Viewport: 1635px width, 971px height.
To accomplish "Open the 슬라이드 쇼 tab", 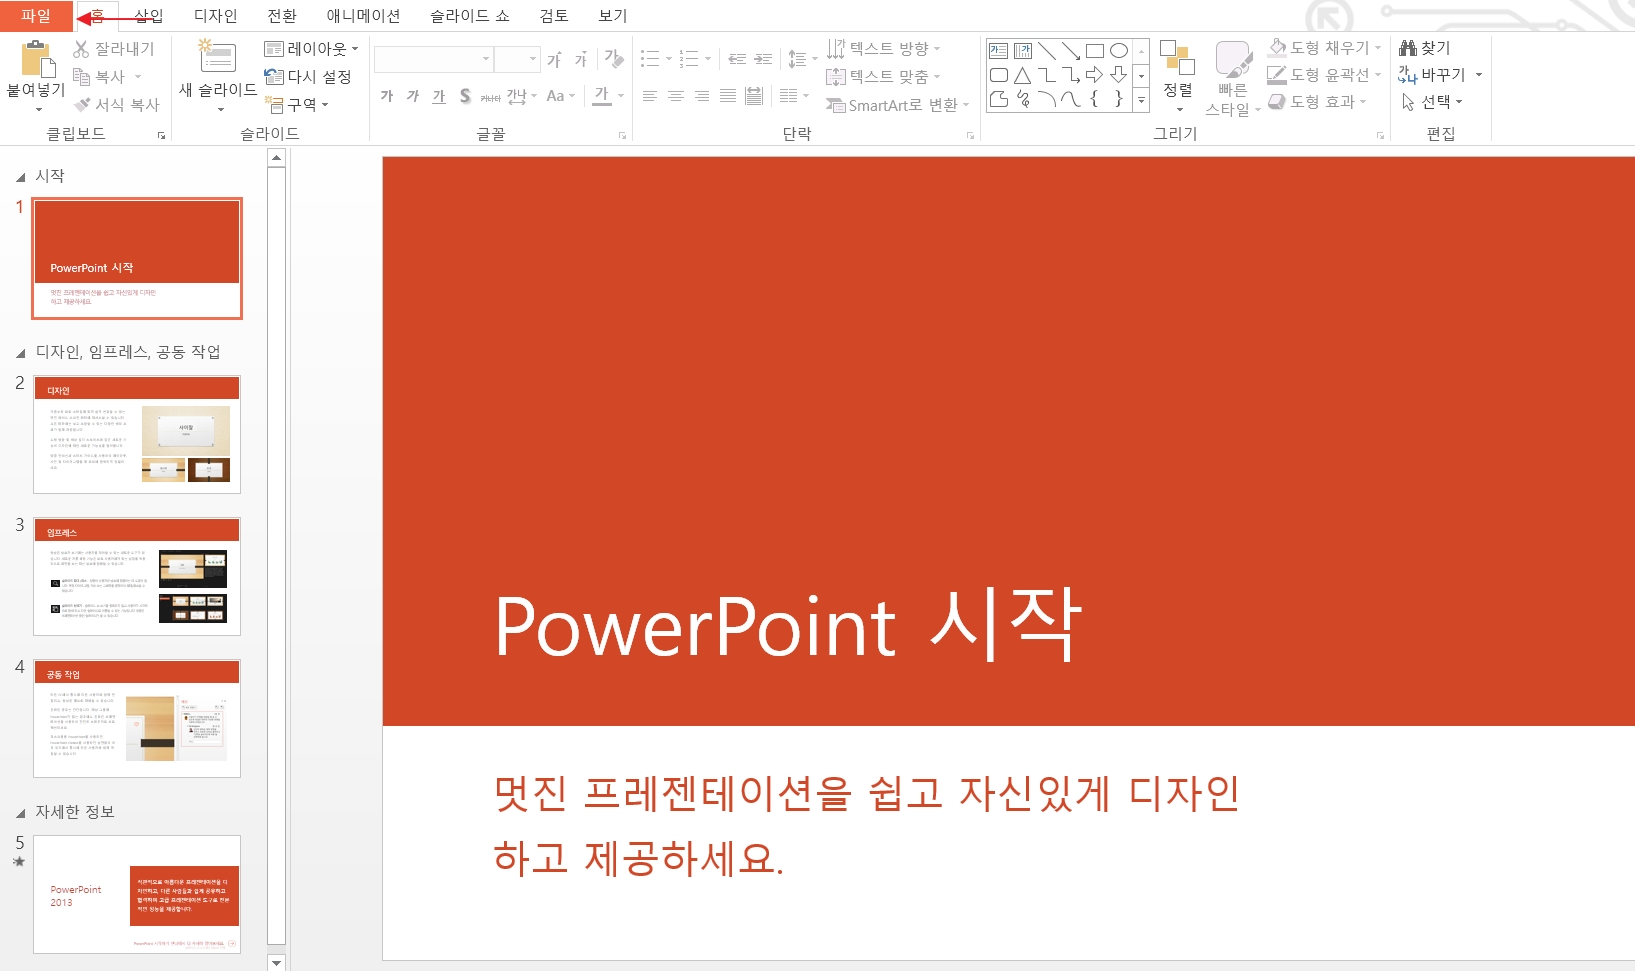I will [470, 16].
